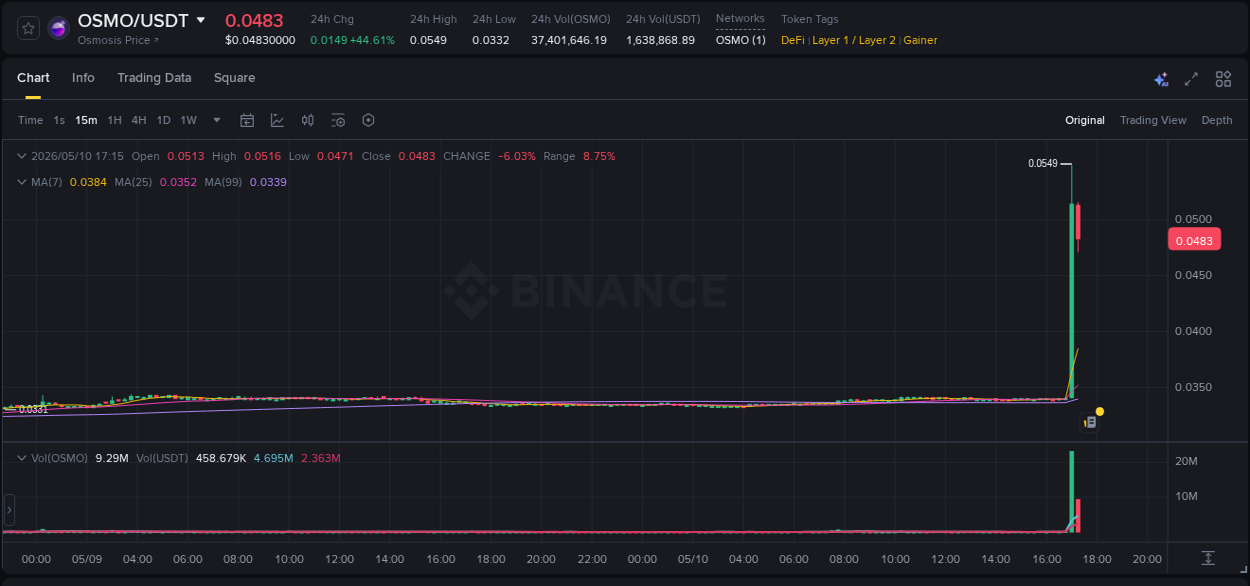The height and width of the screenshot is (586, 1250).
Task: Click the 0.0483 current price tag on axis
Action: click(1194, 241)
